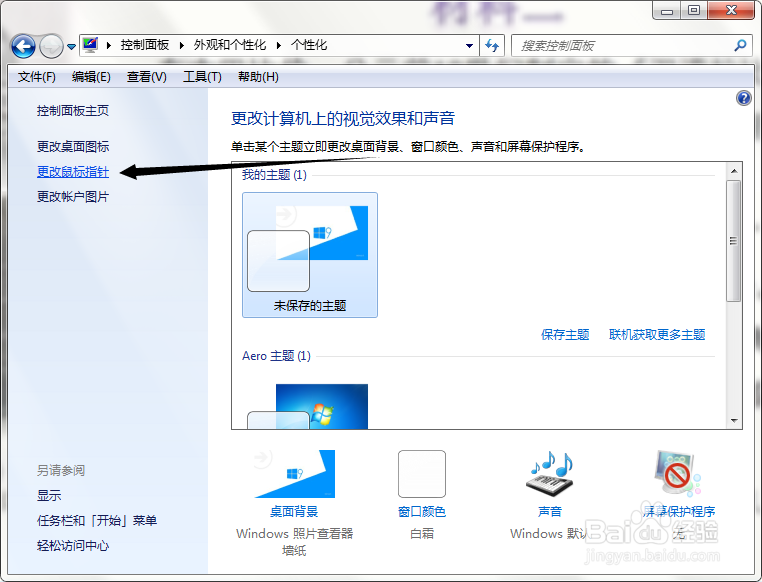Click the 外观和个性化 breadcrumb

click(x=230, y=45)
